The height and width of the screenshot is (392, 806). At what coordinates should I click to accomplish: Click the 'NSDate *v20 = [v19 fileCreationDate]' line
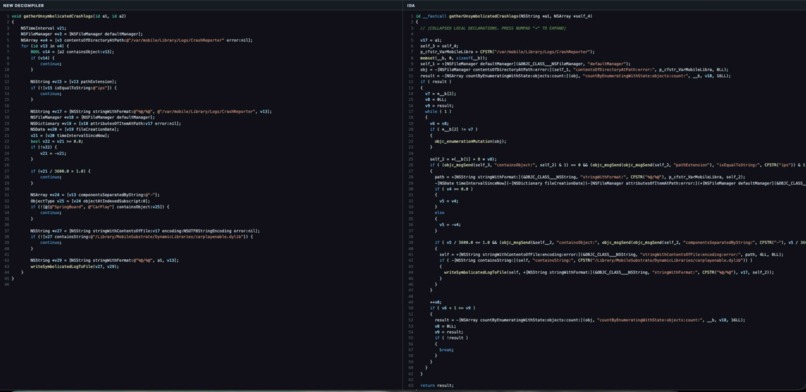click(x=75, y=129)
